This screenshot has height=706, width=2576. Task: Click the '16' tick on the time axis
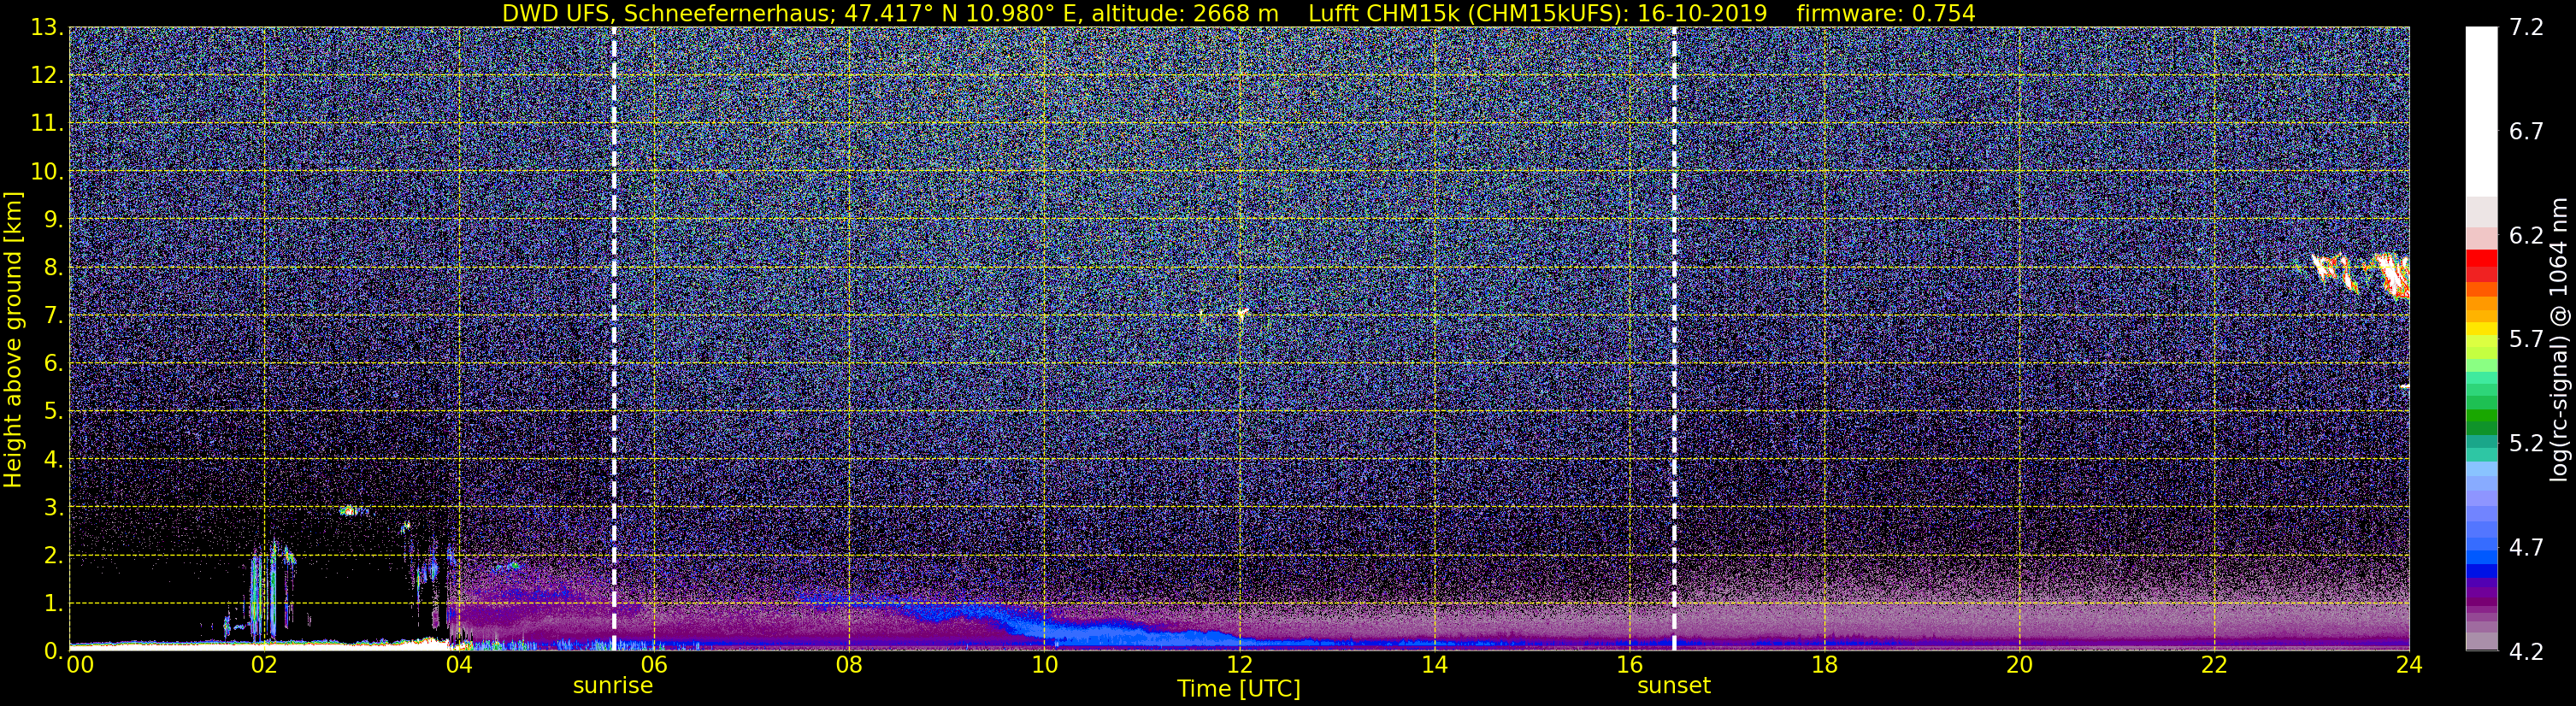tap(1629, 666)
